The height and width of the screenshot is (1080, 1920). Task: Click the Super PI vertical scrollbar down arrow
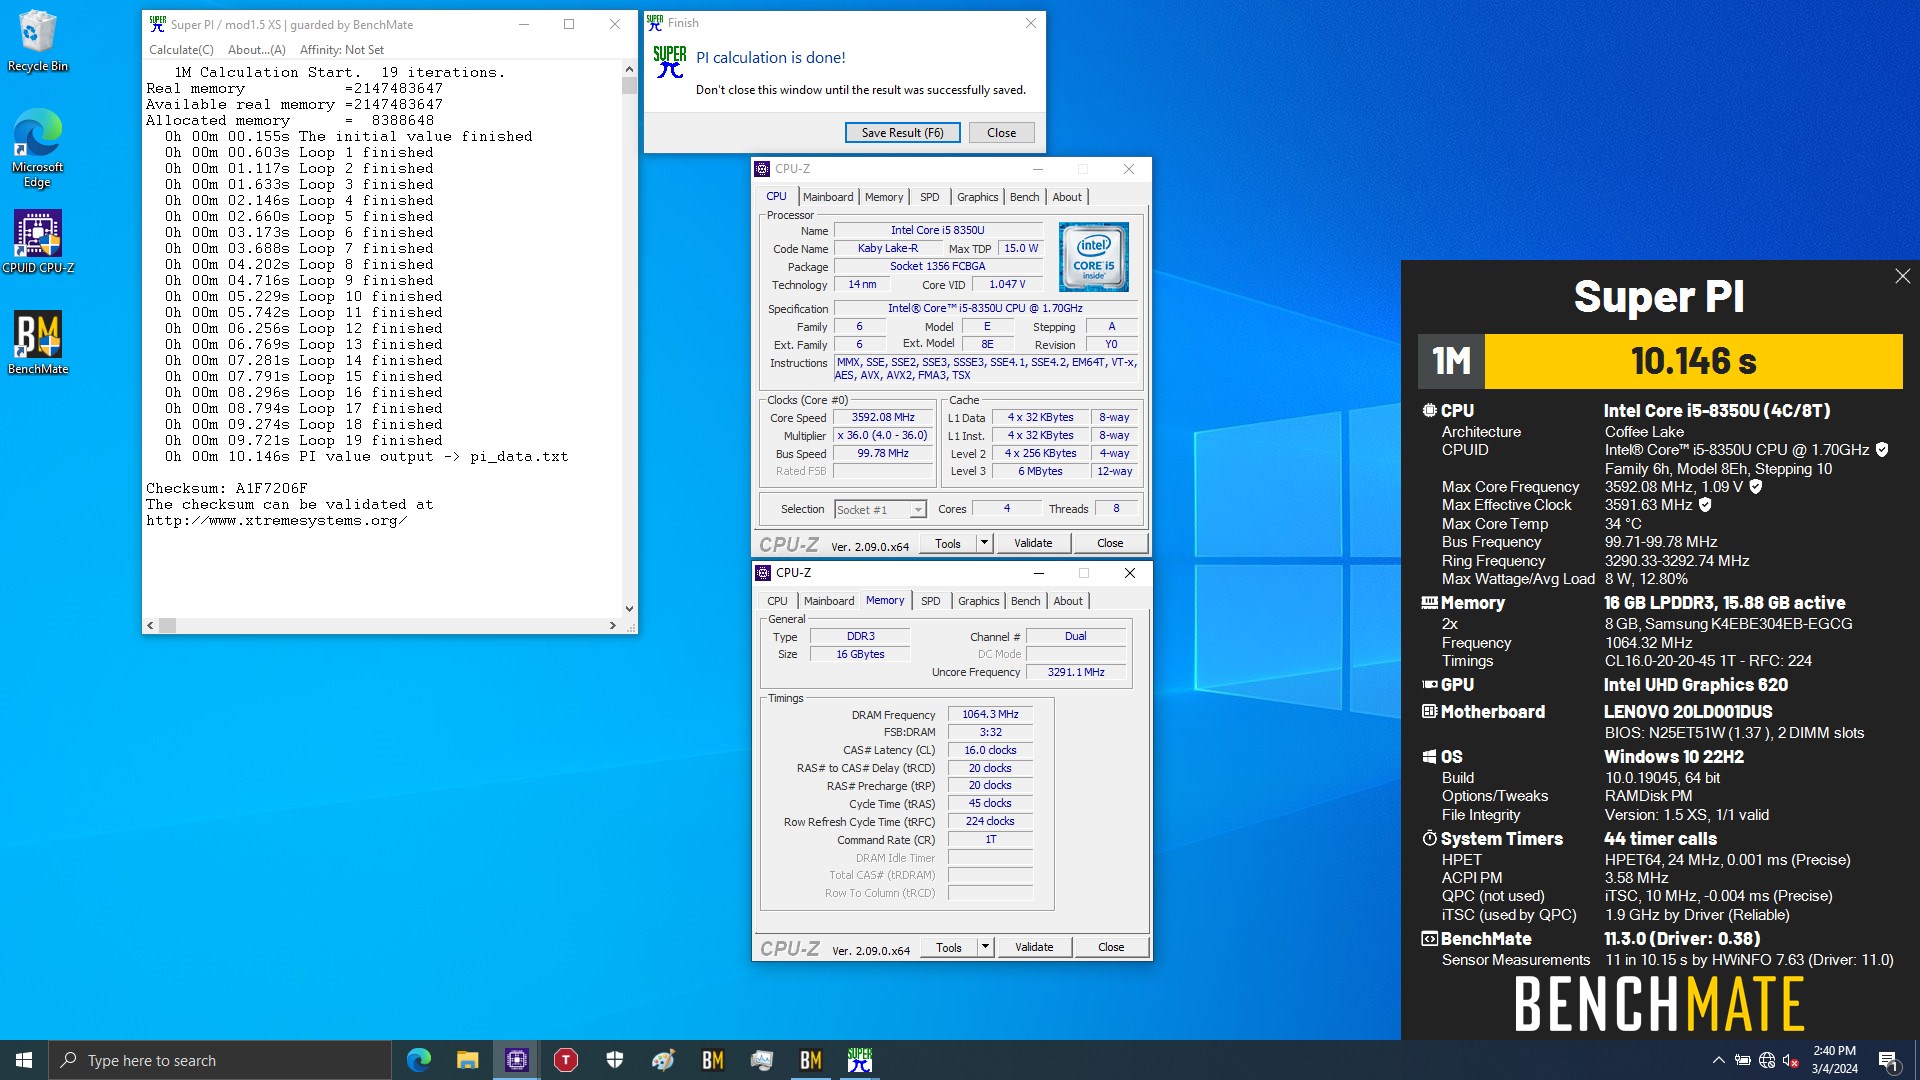[629, 608]
